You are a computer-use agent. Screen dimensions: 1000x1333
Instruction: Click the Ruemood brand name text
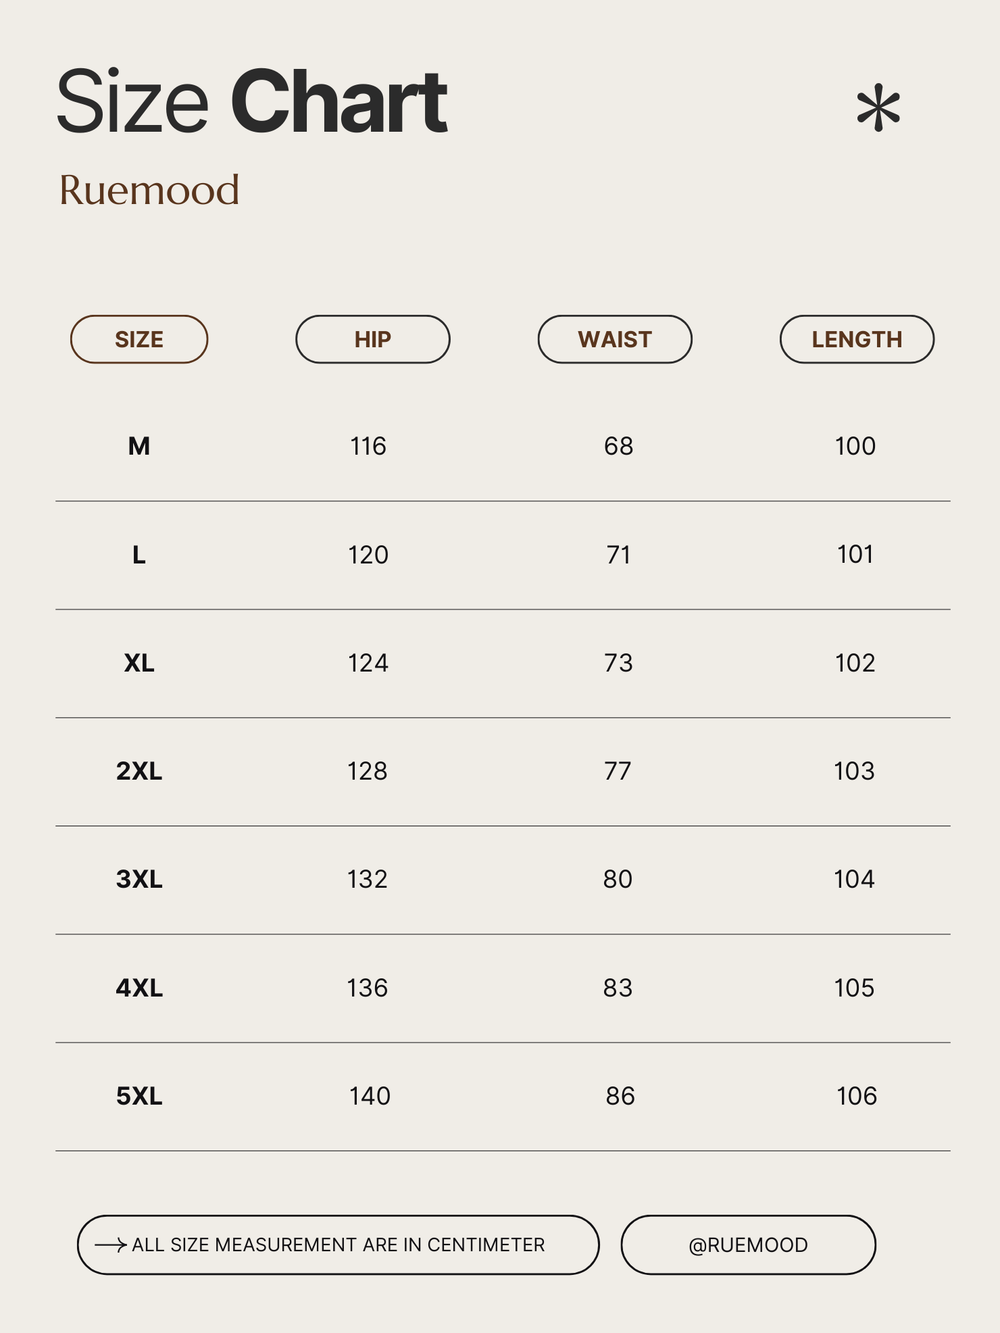tap(149, 190)
